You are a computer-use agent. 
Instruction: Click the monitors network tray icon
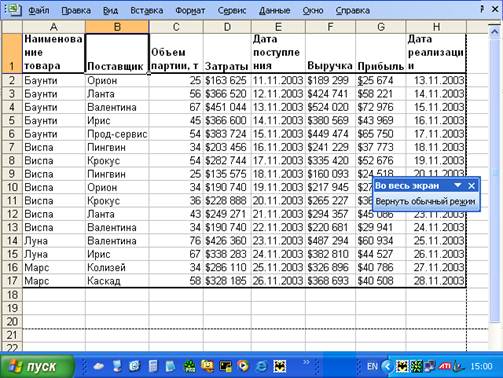pos(430,367)
